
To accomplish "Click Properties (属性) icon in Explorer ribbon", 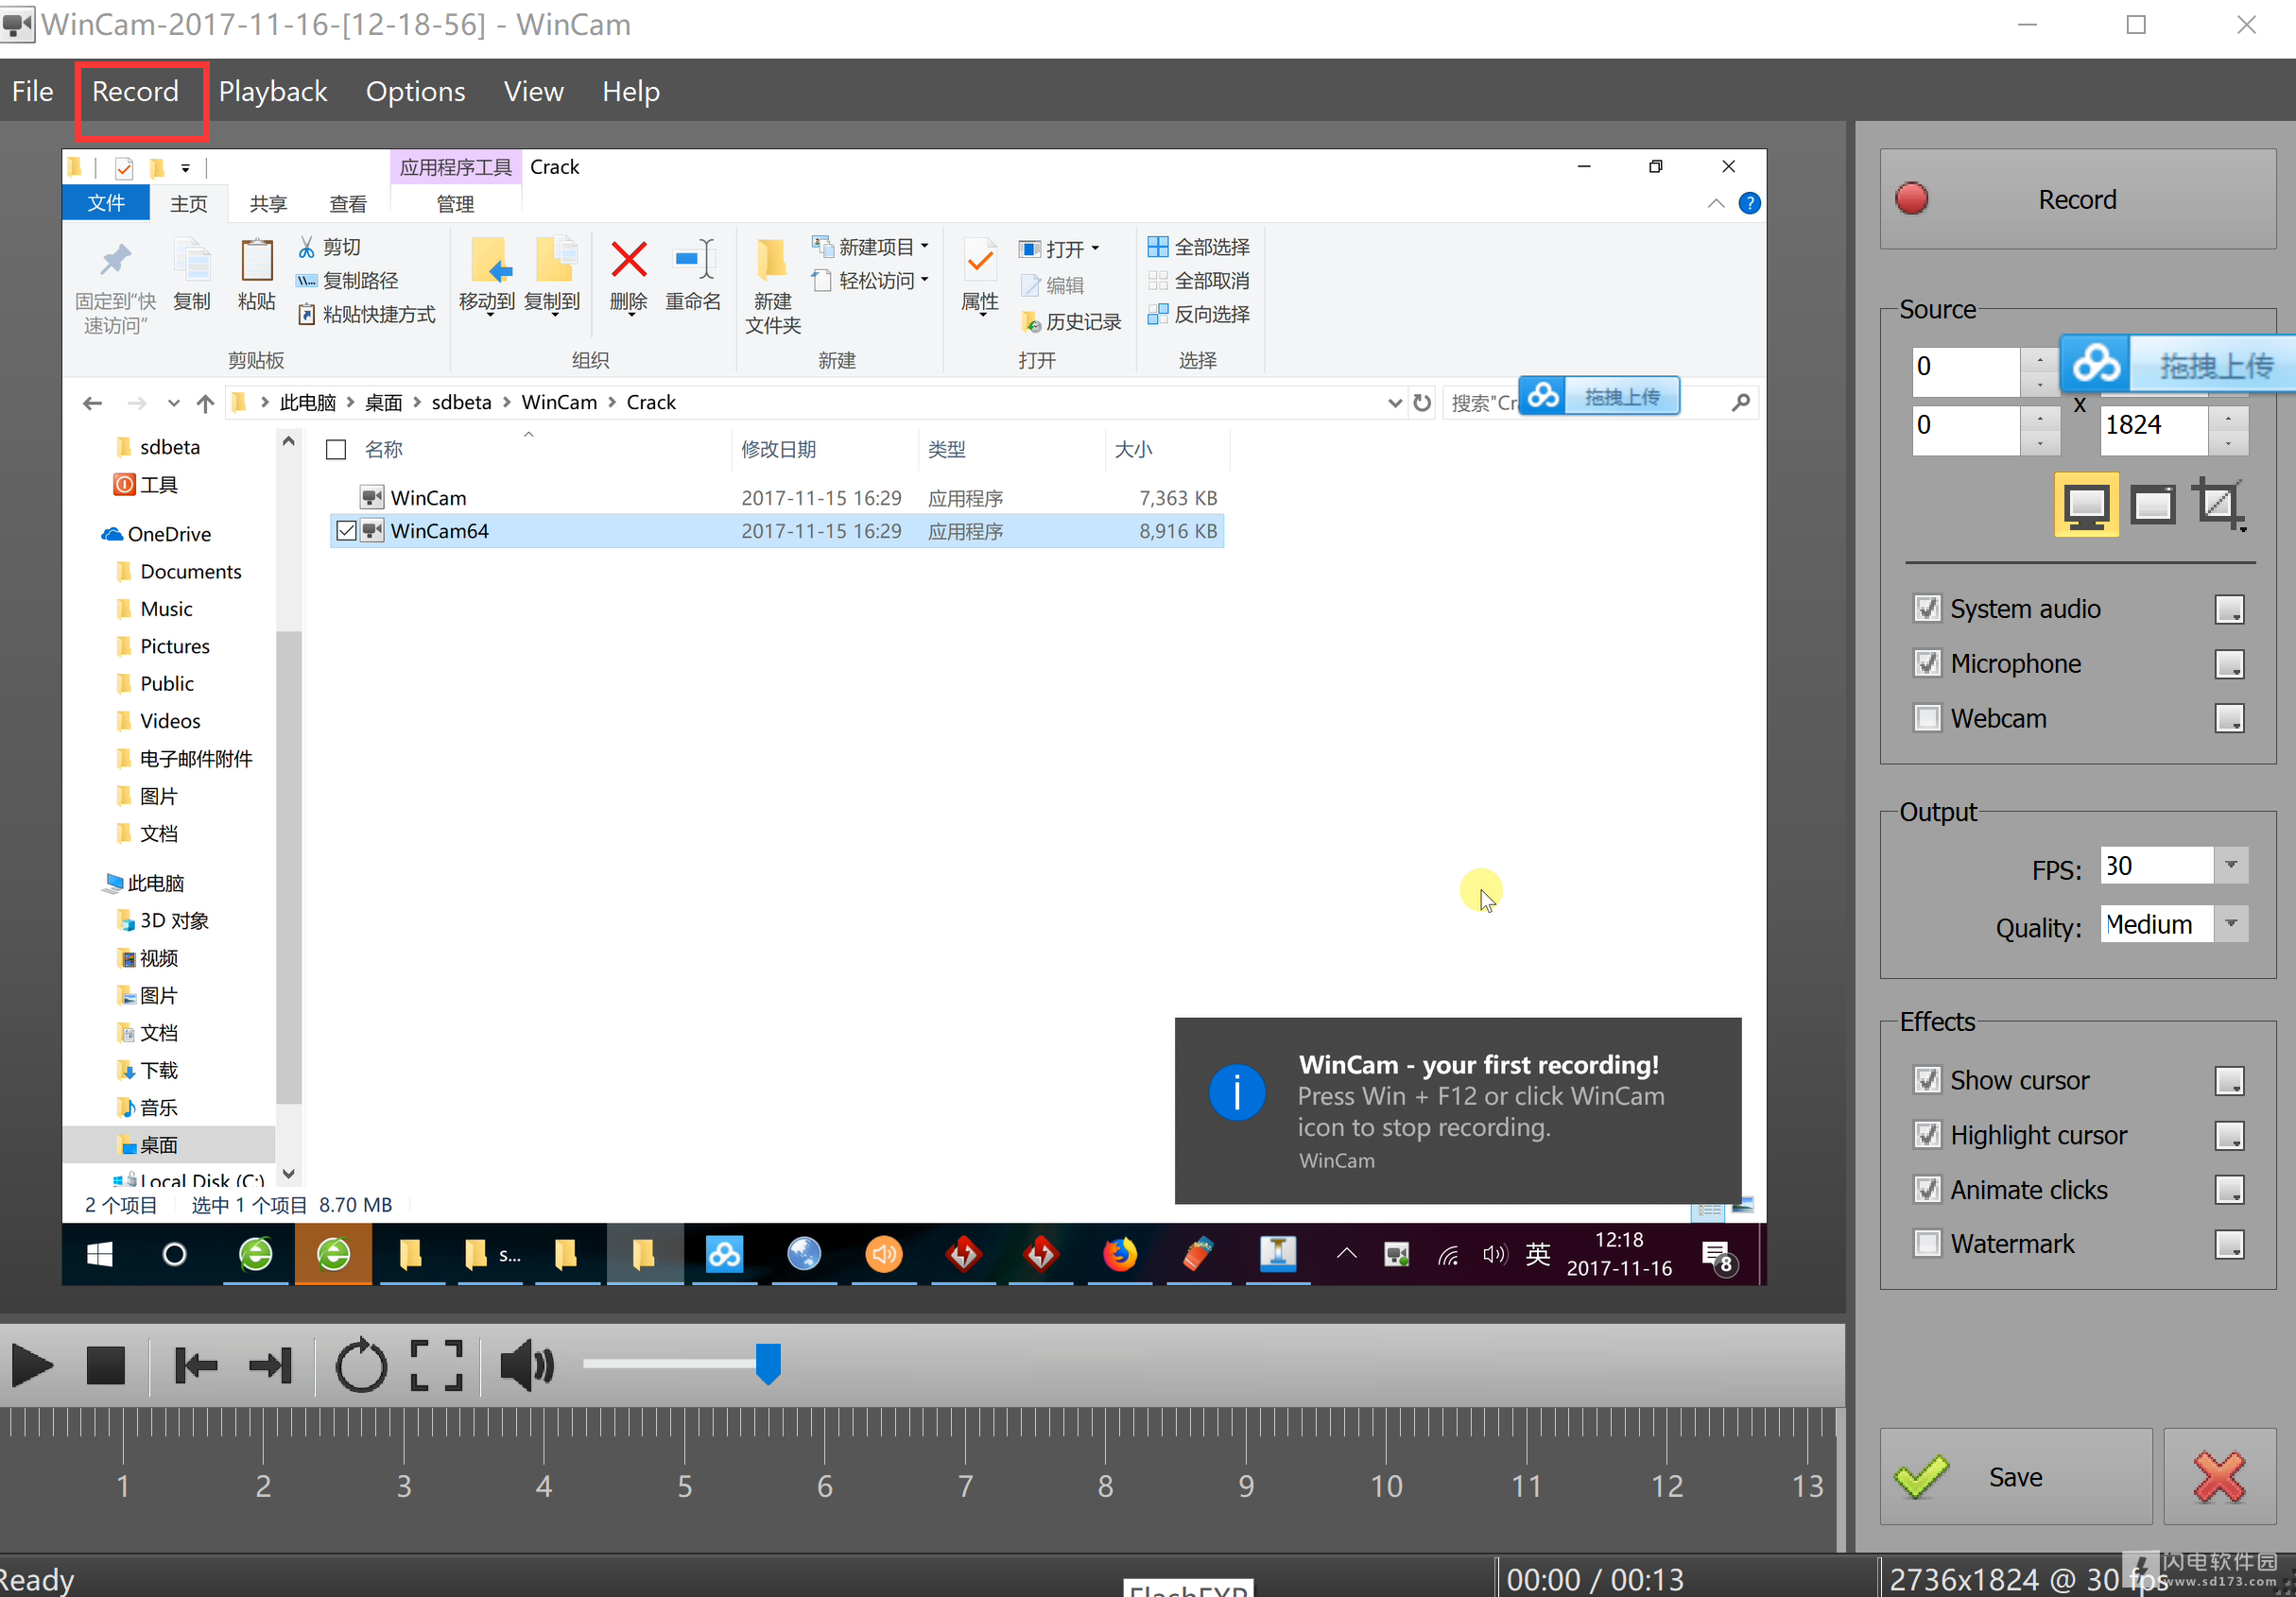I will (x=980, y=277).
